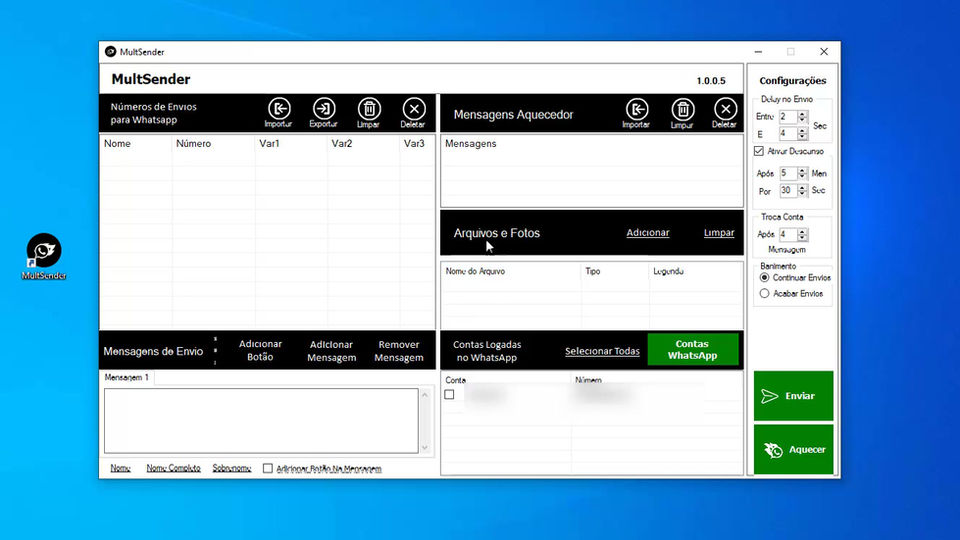Image resolution: width=960 pixels, height=540 pixels.
Task: Insert Nome variable link
Action: 121,468
